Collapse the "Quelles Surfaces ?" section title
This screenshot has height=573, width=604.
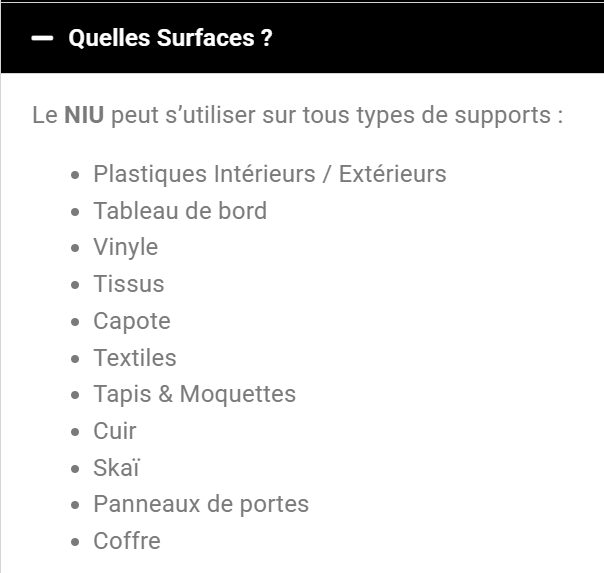[x=170, y=38]
